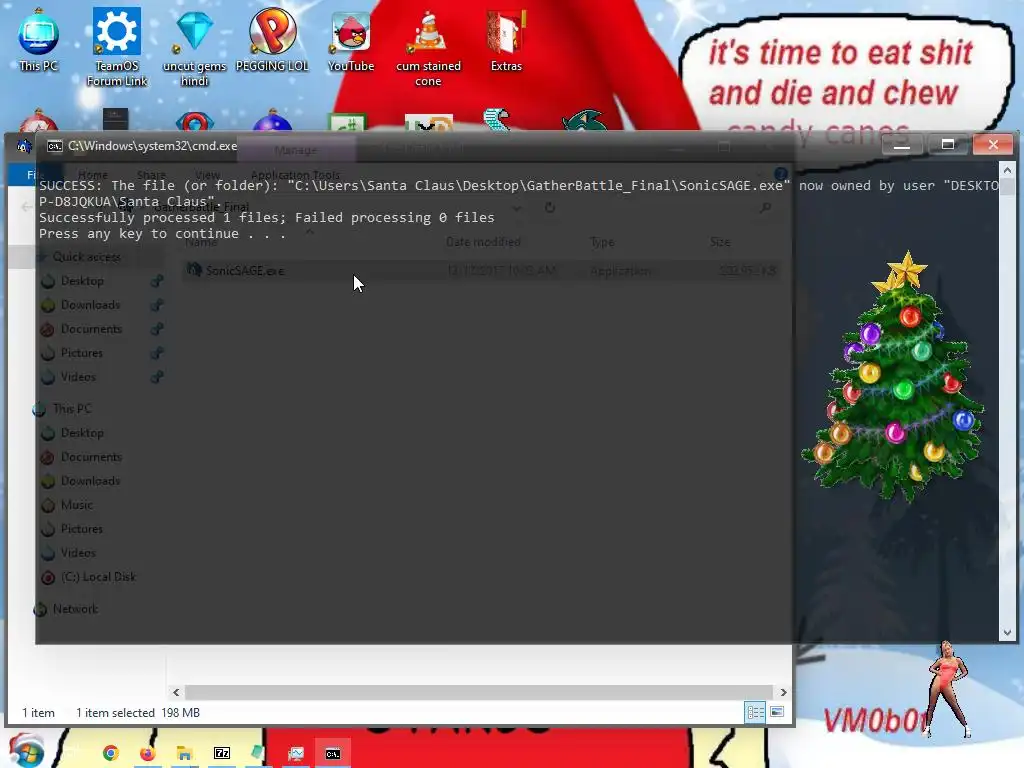Select Quick access in navigation pane
The image size is (1024, 768).
tap(86, 257)
